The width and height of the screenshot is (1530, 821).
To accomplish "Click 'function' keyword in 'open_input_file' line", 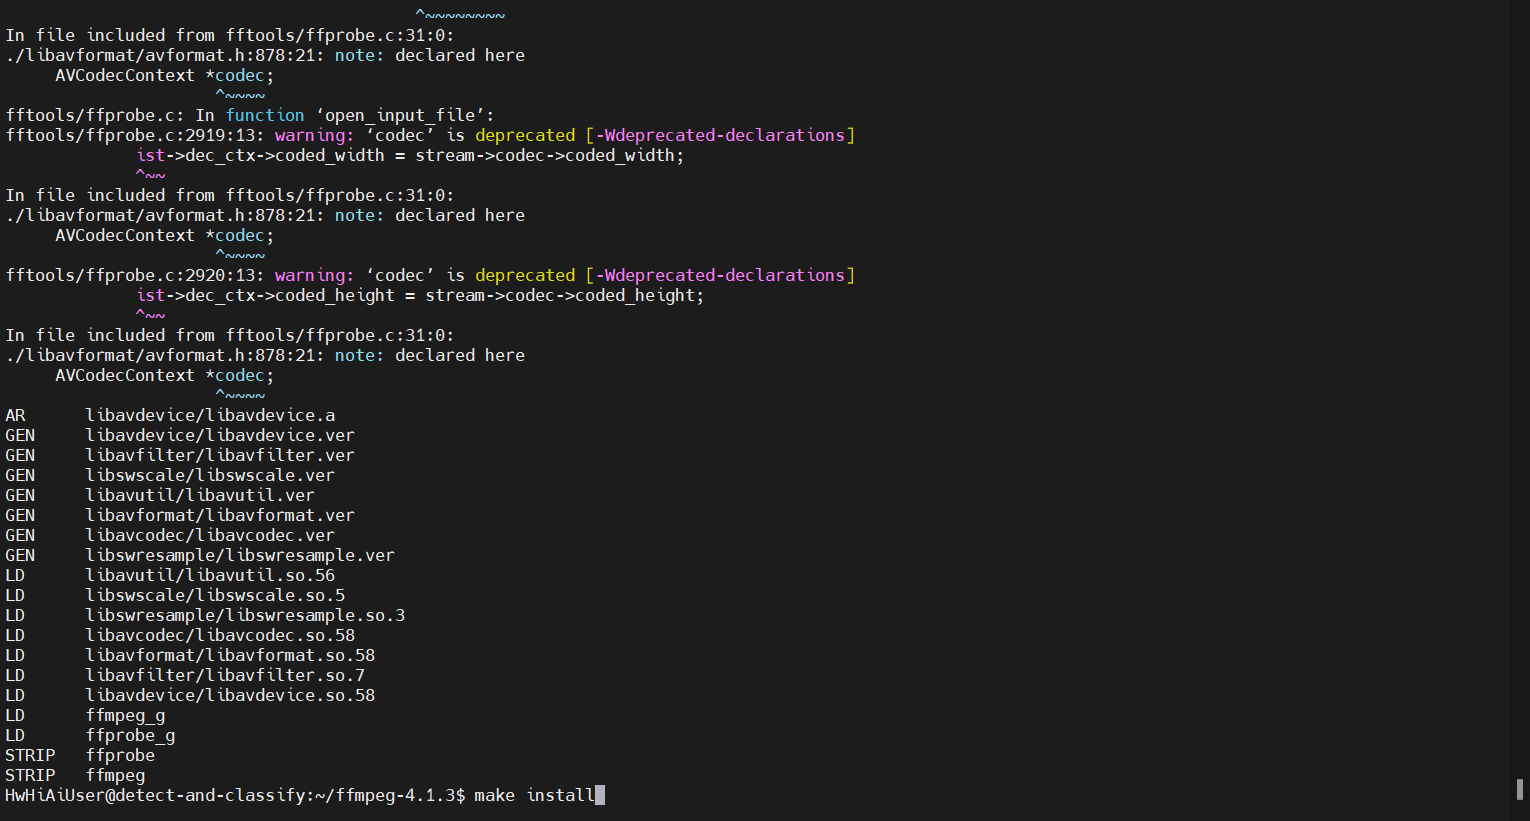I will point(265,115).
